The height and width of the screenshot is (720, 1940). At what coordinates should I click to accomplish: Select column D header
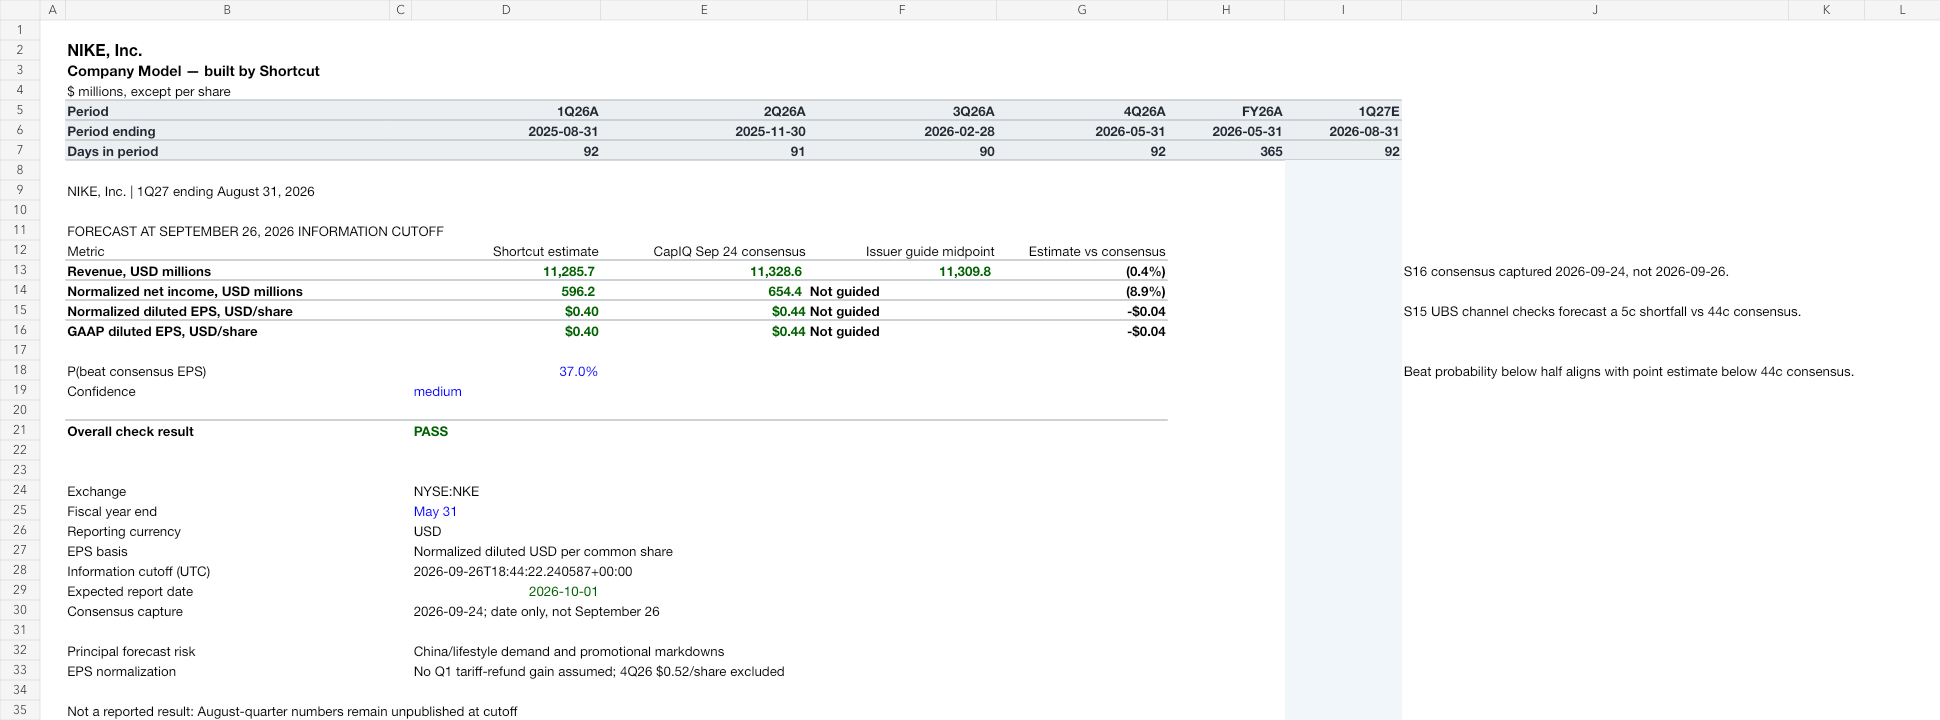coord(506,10)
